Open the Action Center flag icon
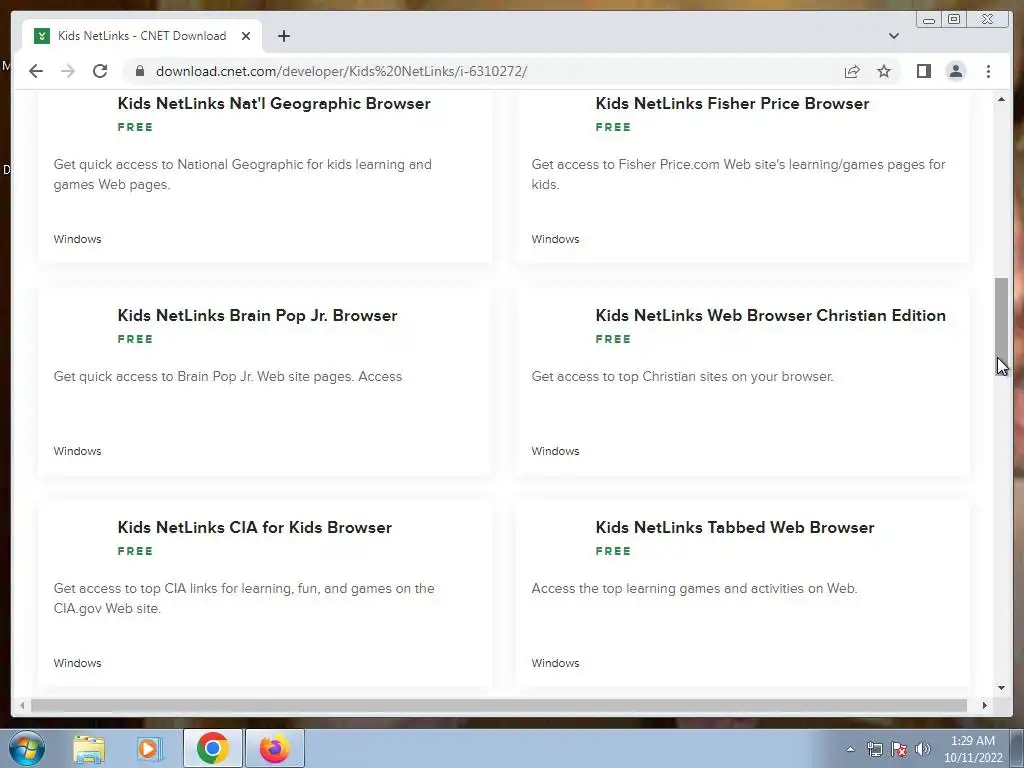The height and width of the screenshot is (768, 1024). [899, 749]
